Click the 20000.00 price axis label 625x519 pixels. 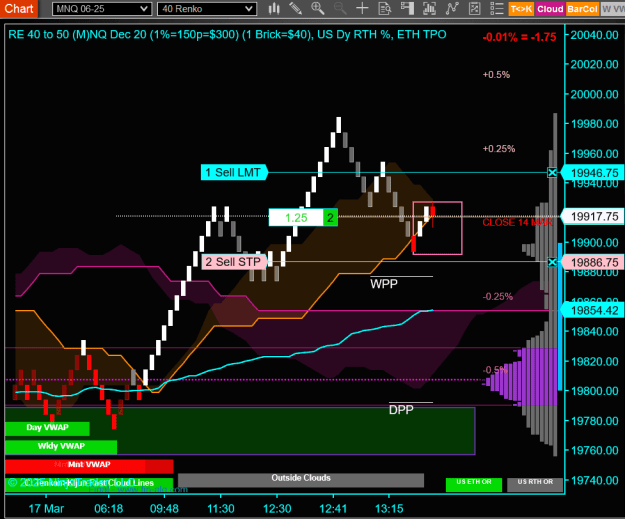coord(594,94)
